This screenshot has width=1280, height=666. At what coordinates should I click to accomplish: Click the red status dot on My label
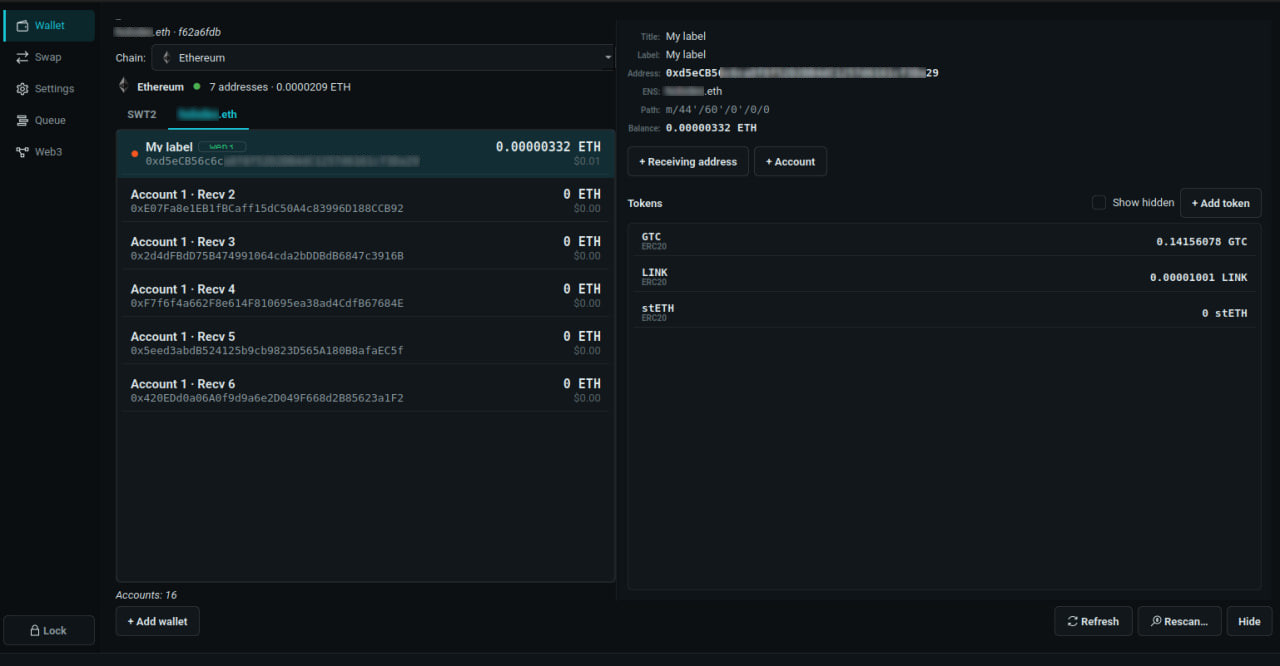(135, 154)
